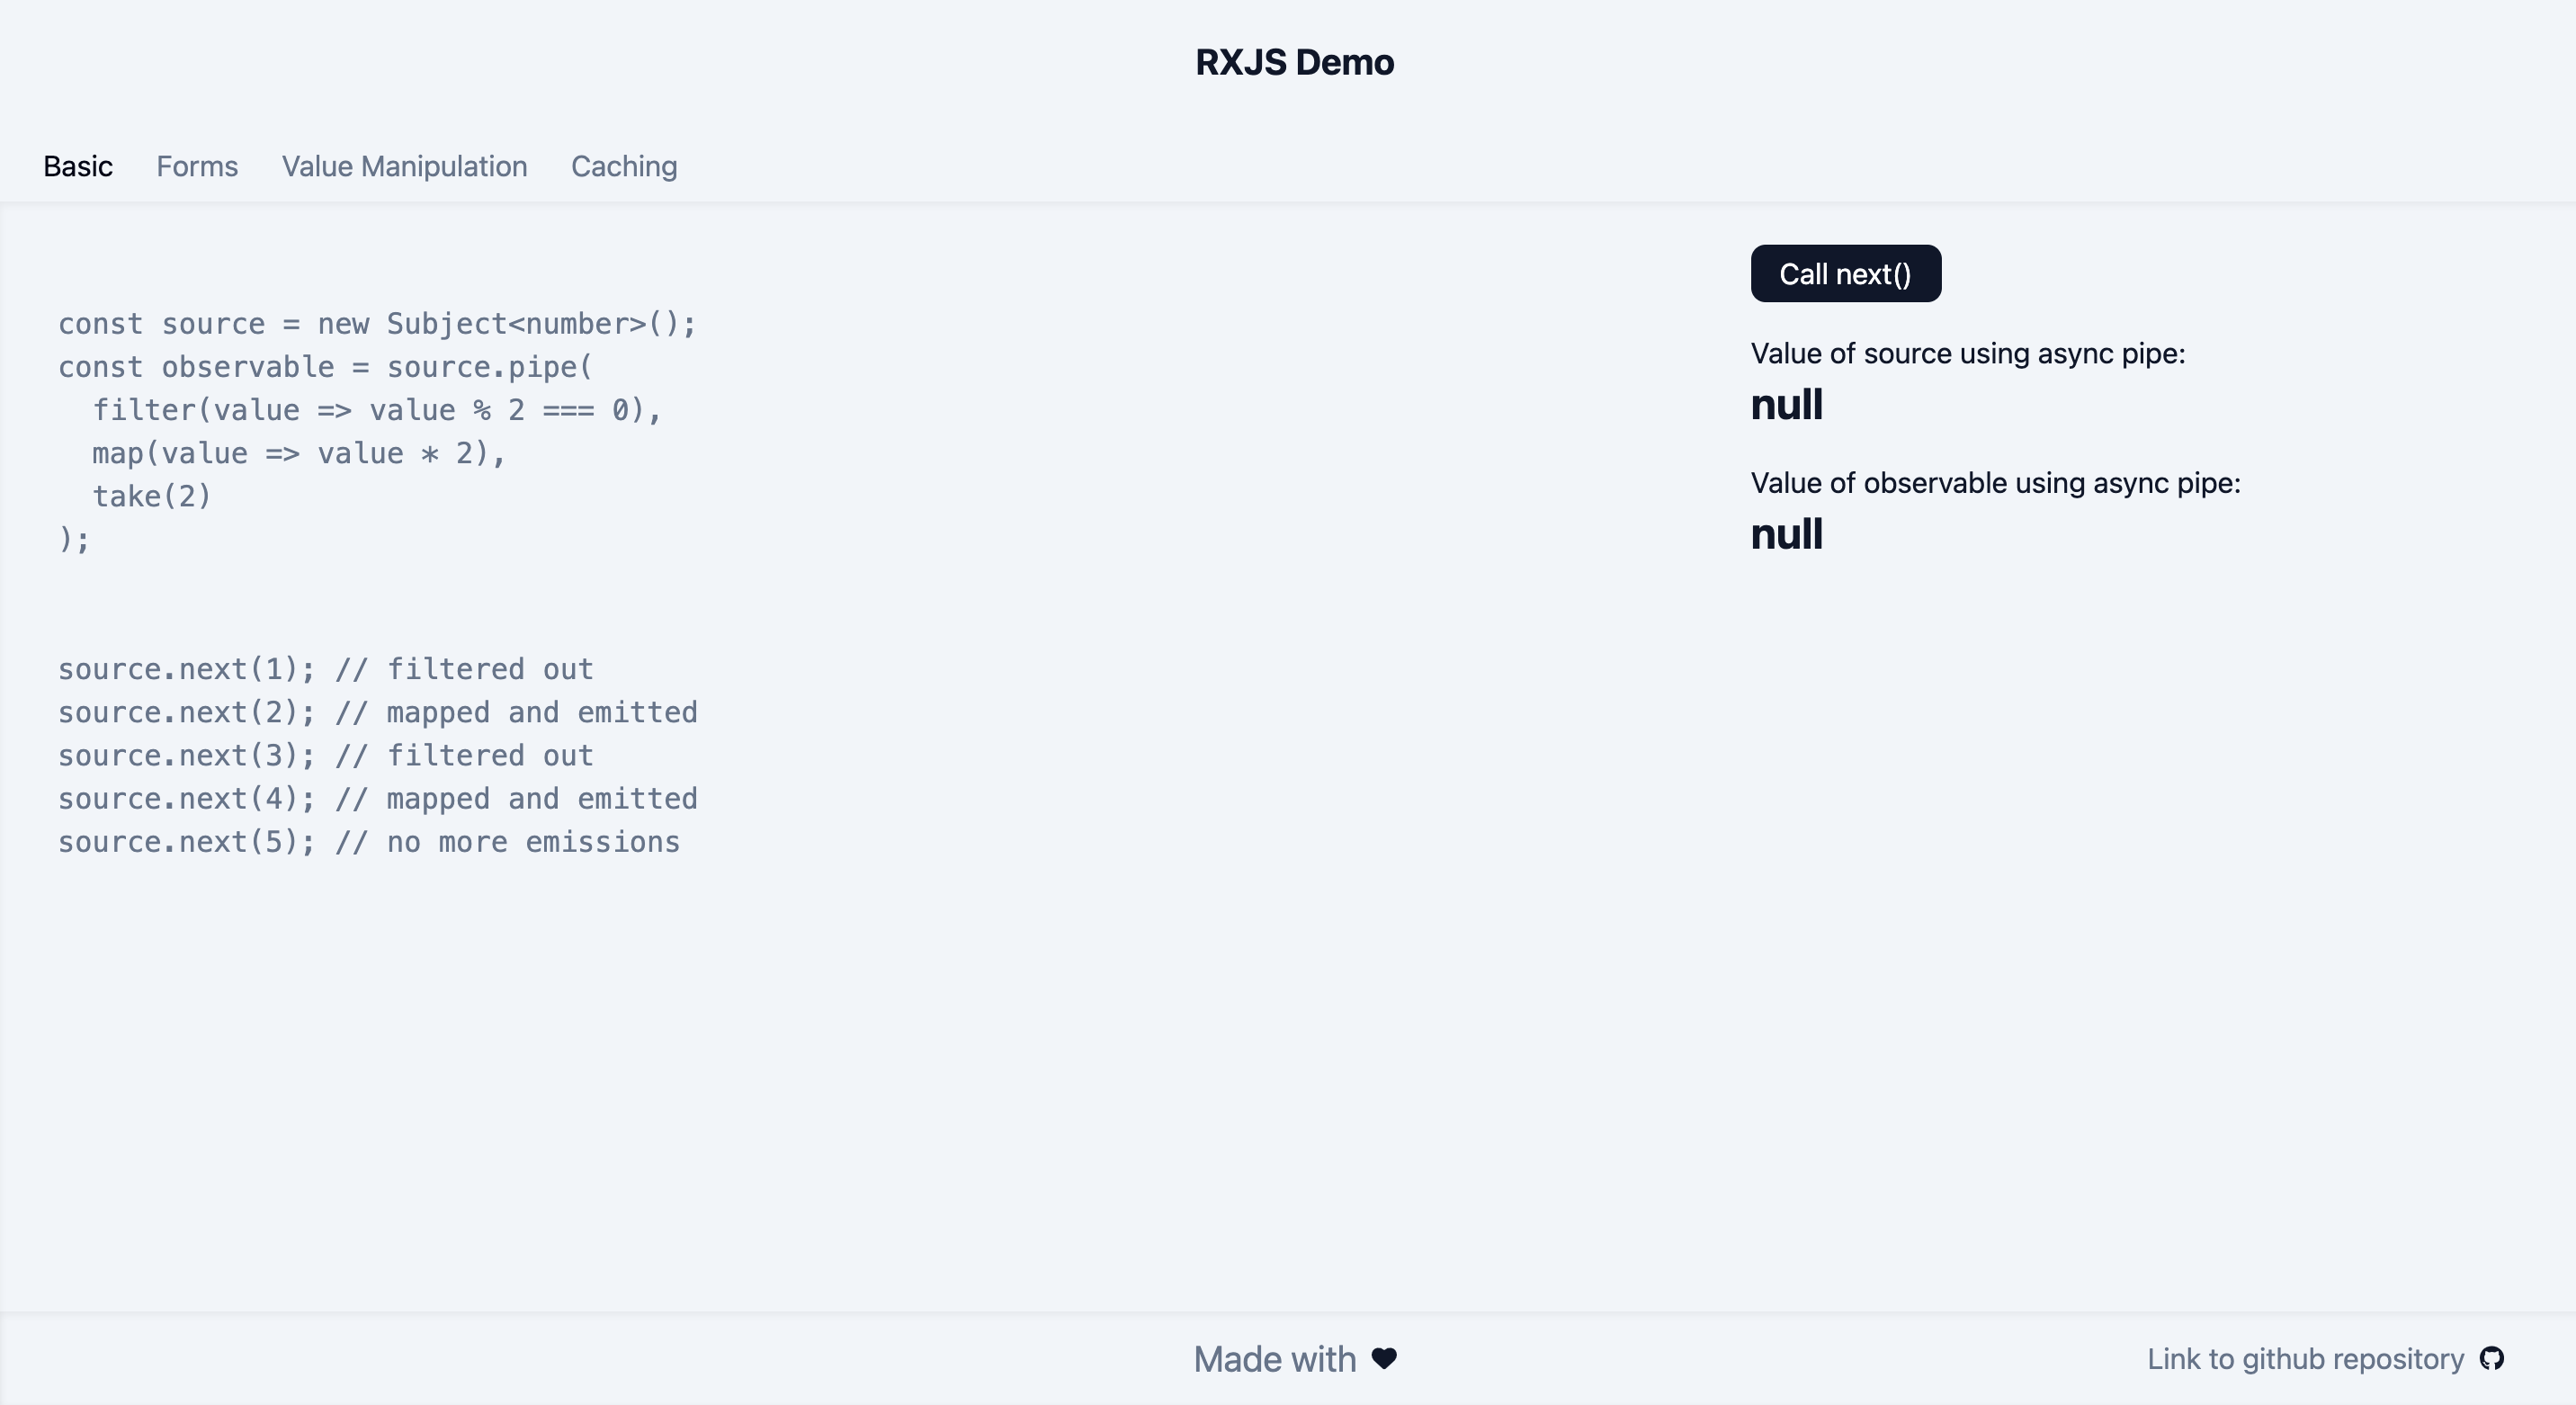The width and height of the screenshot is (2576, 1405).
Task: Switch to the Basic tab
Action: tap(78, 166)
